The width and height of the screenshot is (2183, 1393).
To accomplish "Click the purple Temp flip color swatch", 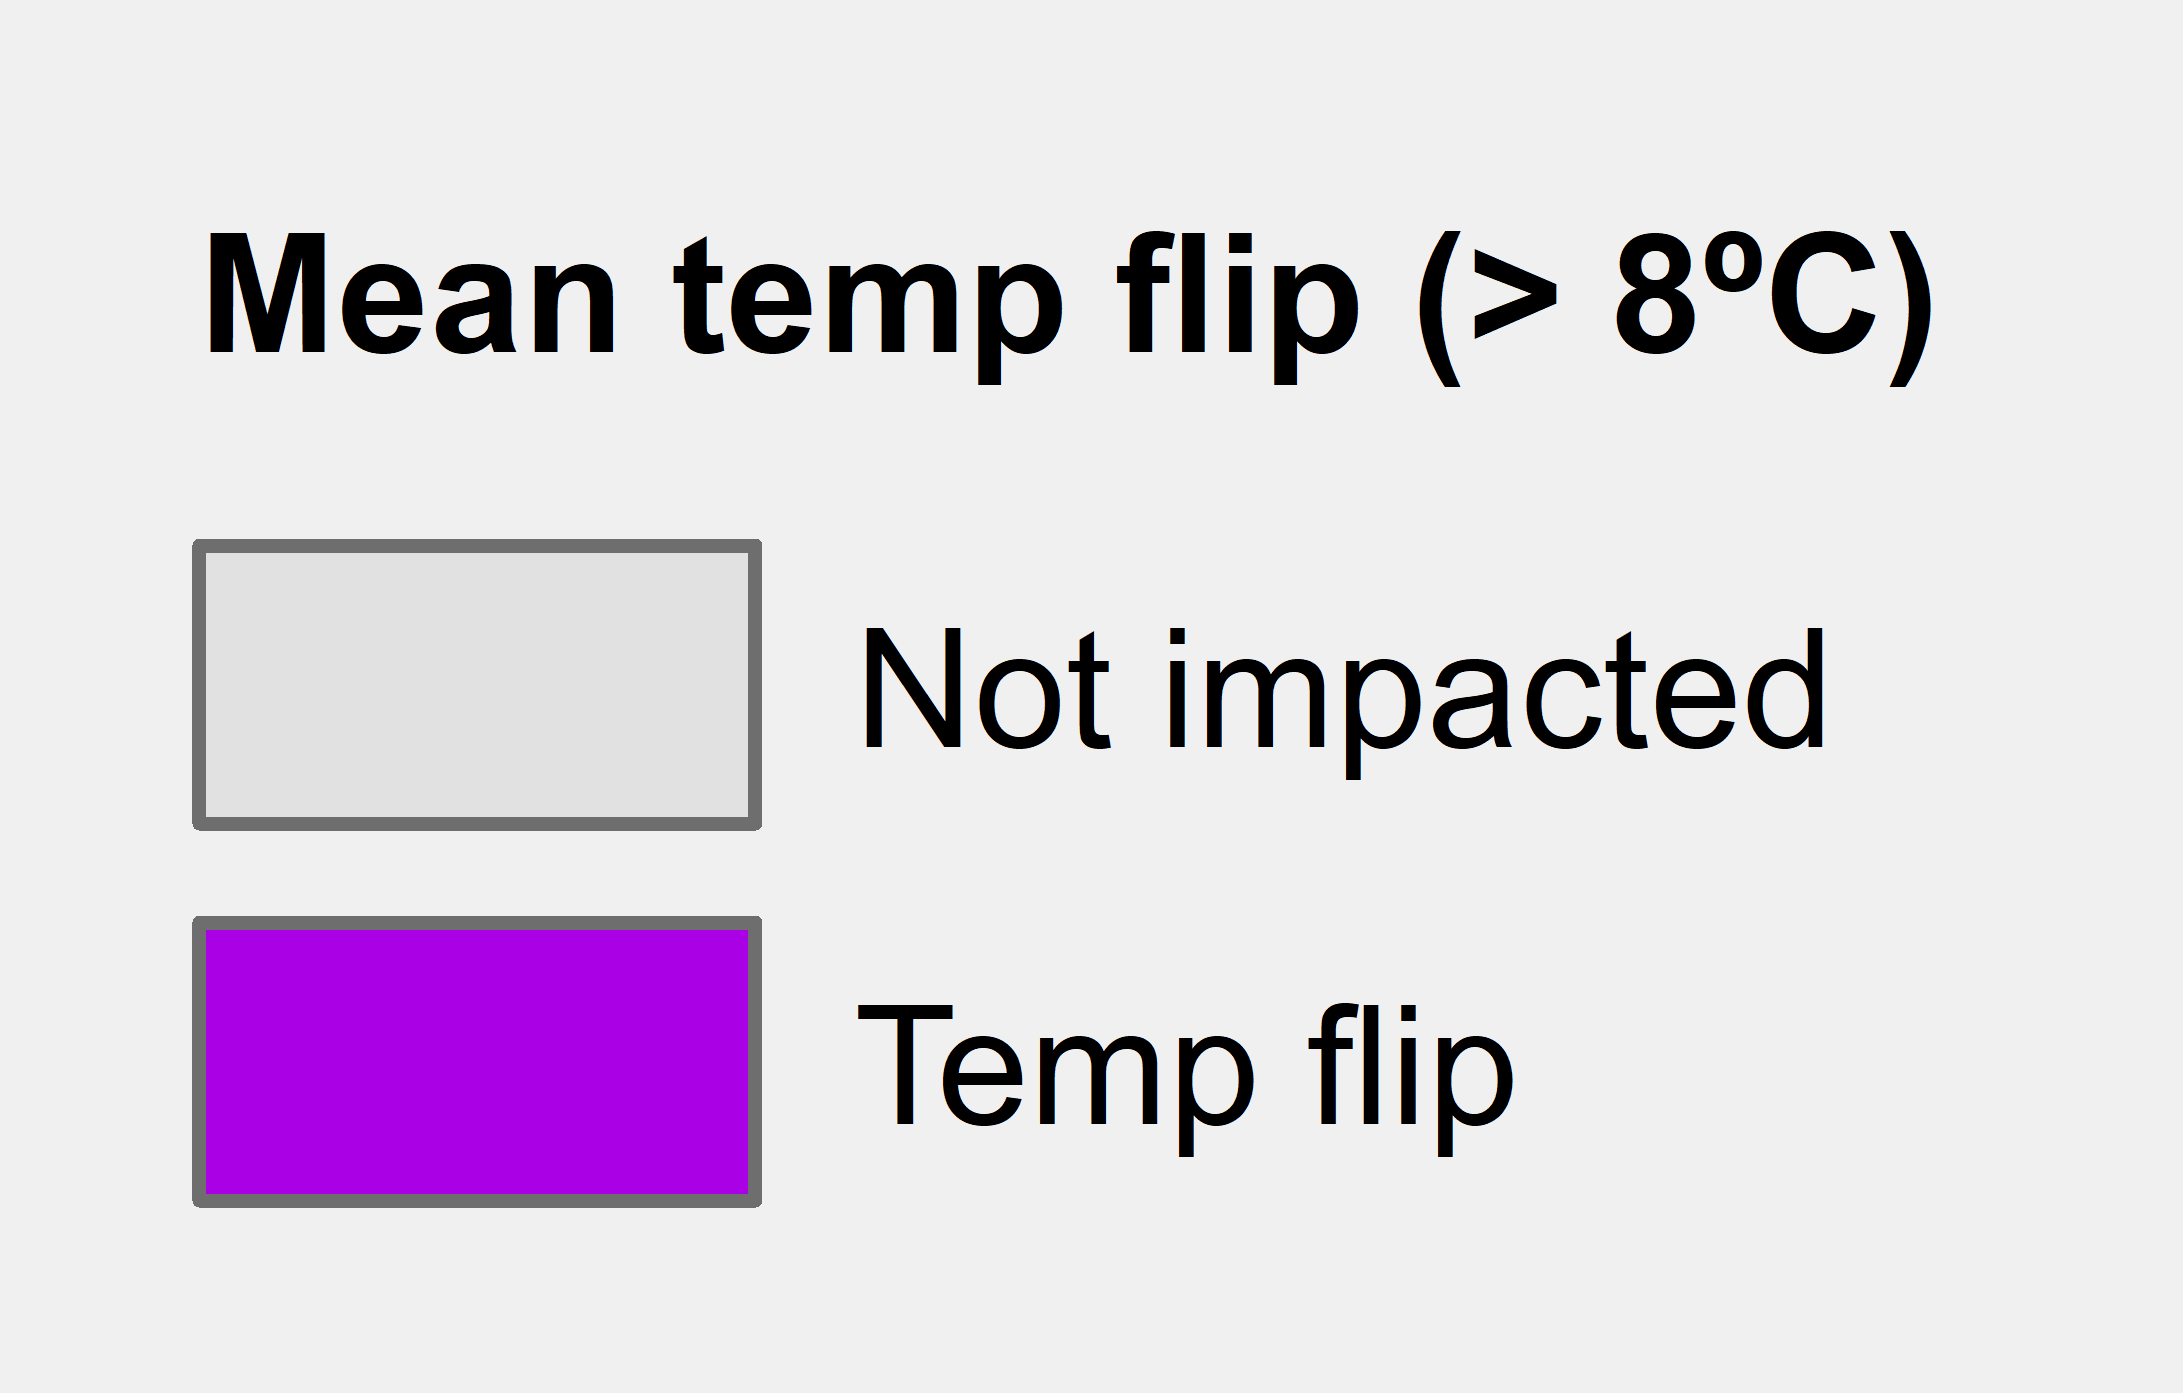I will coord(477,1062).
